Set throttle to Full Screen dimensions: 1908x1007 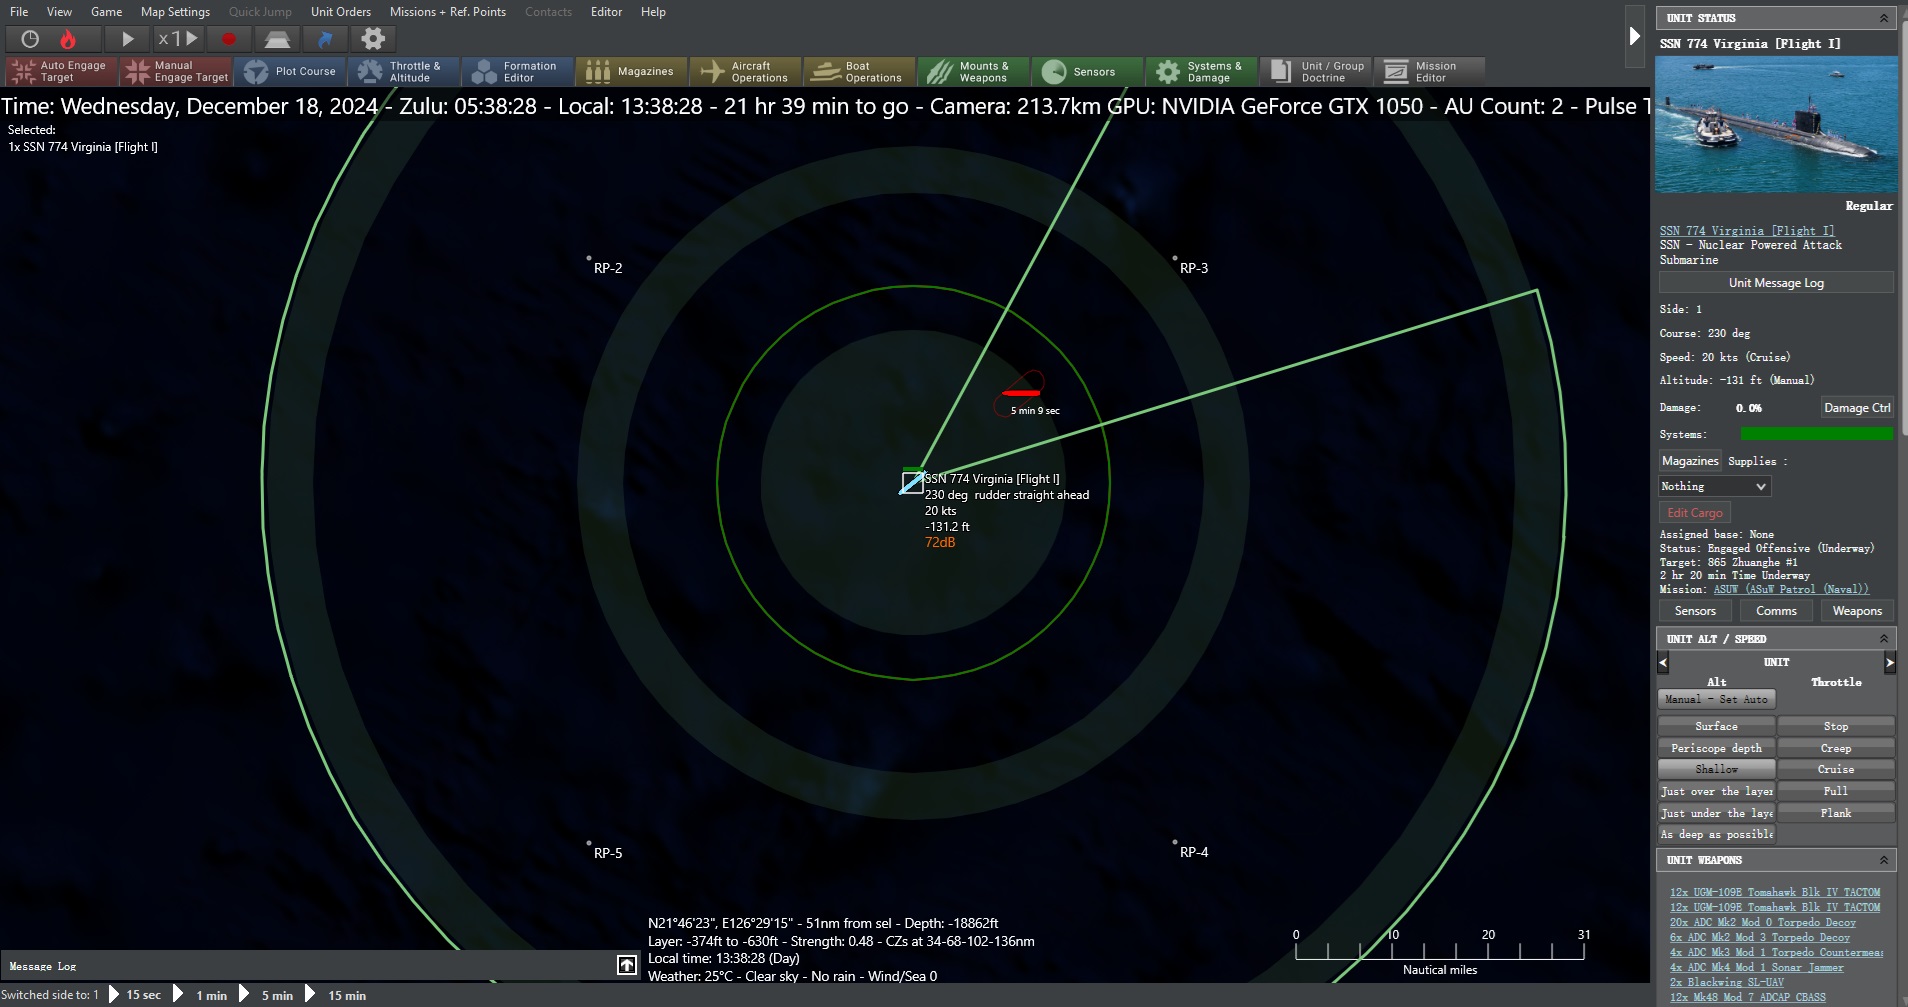point(1836,791)
